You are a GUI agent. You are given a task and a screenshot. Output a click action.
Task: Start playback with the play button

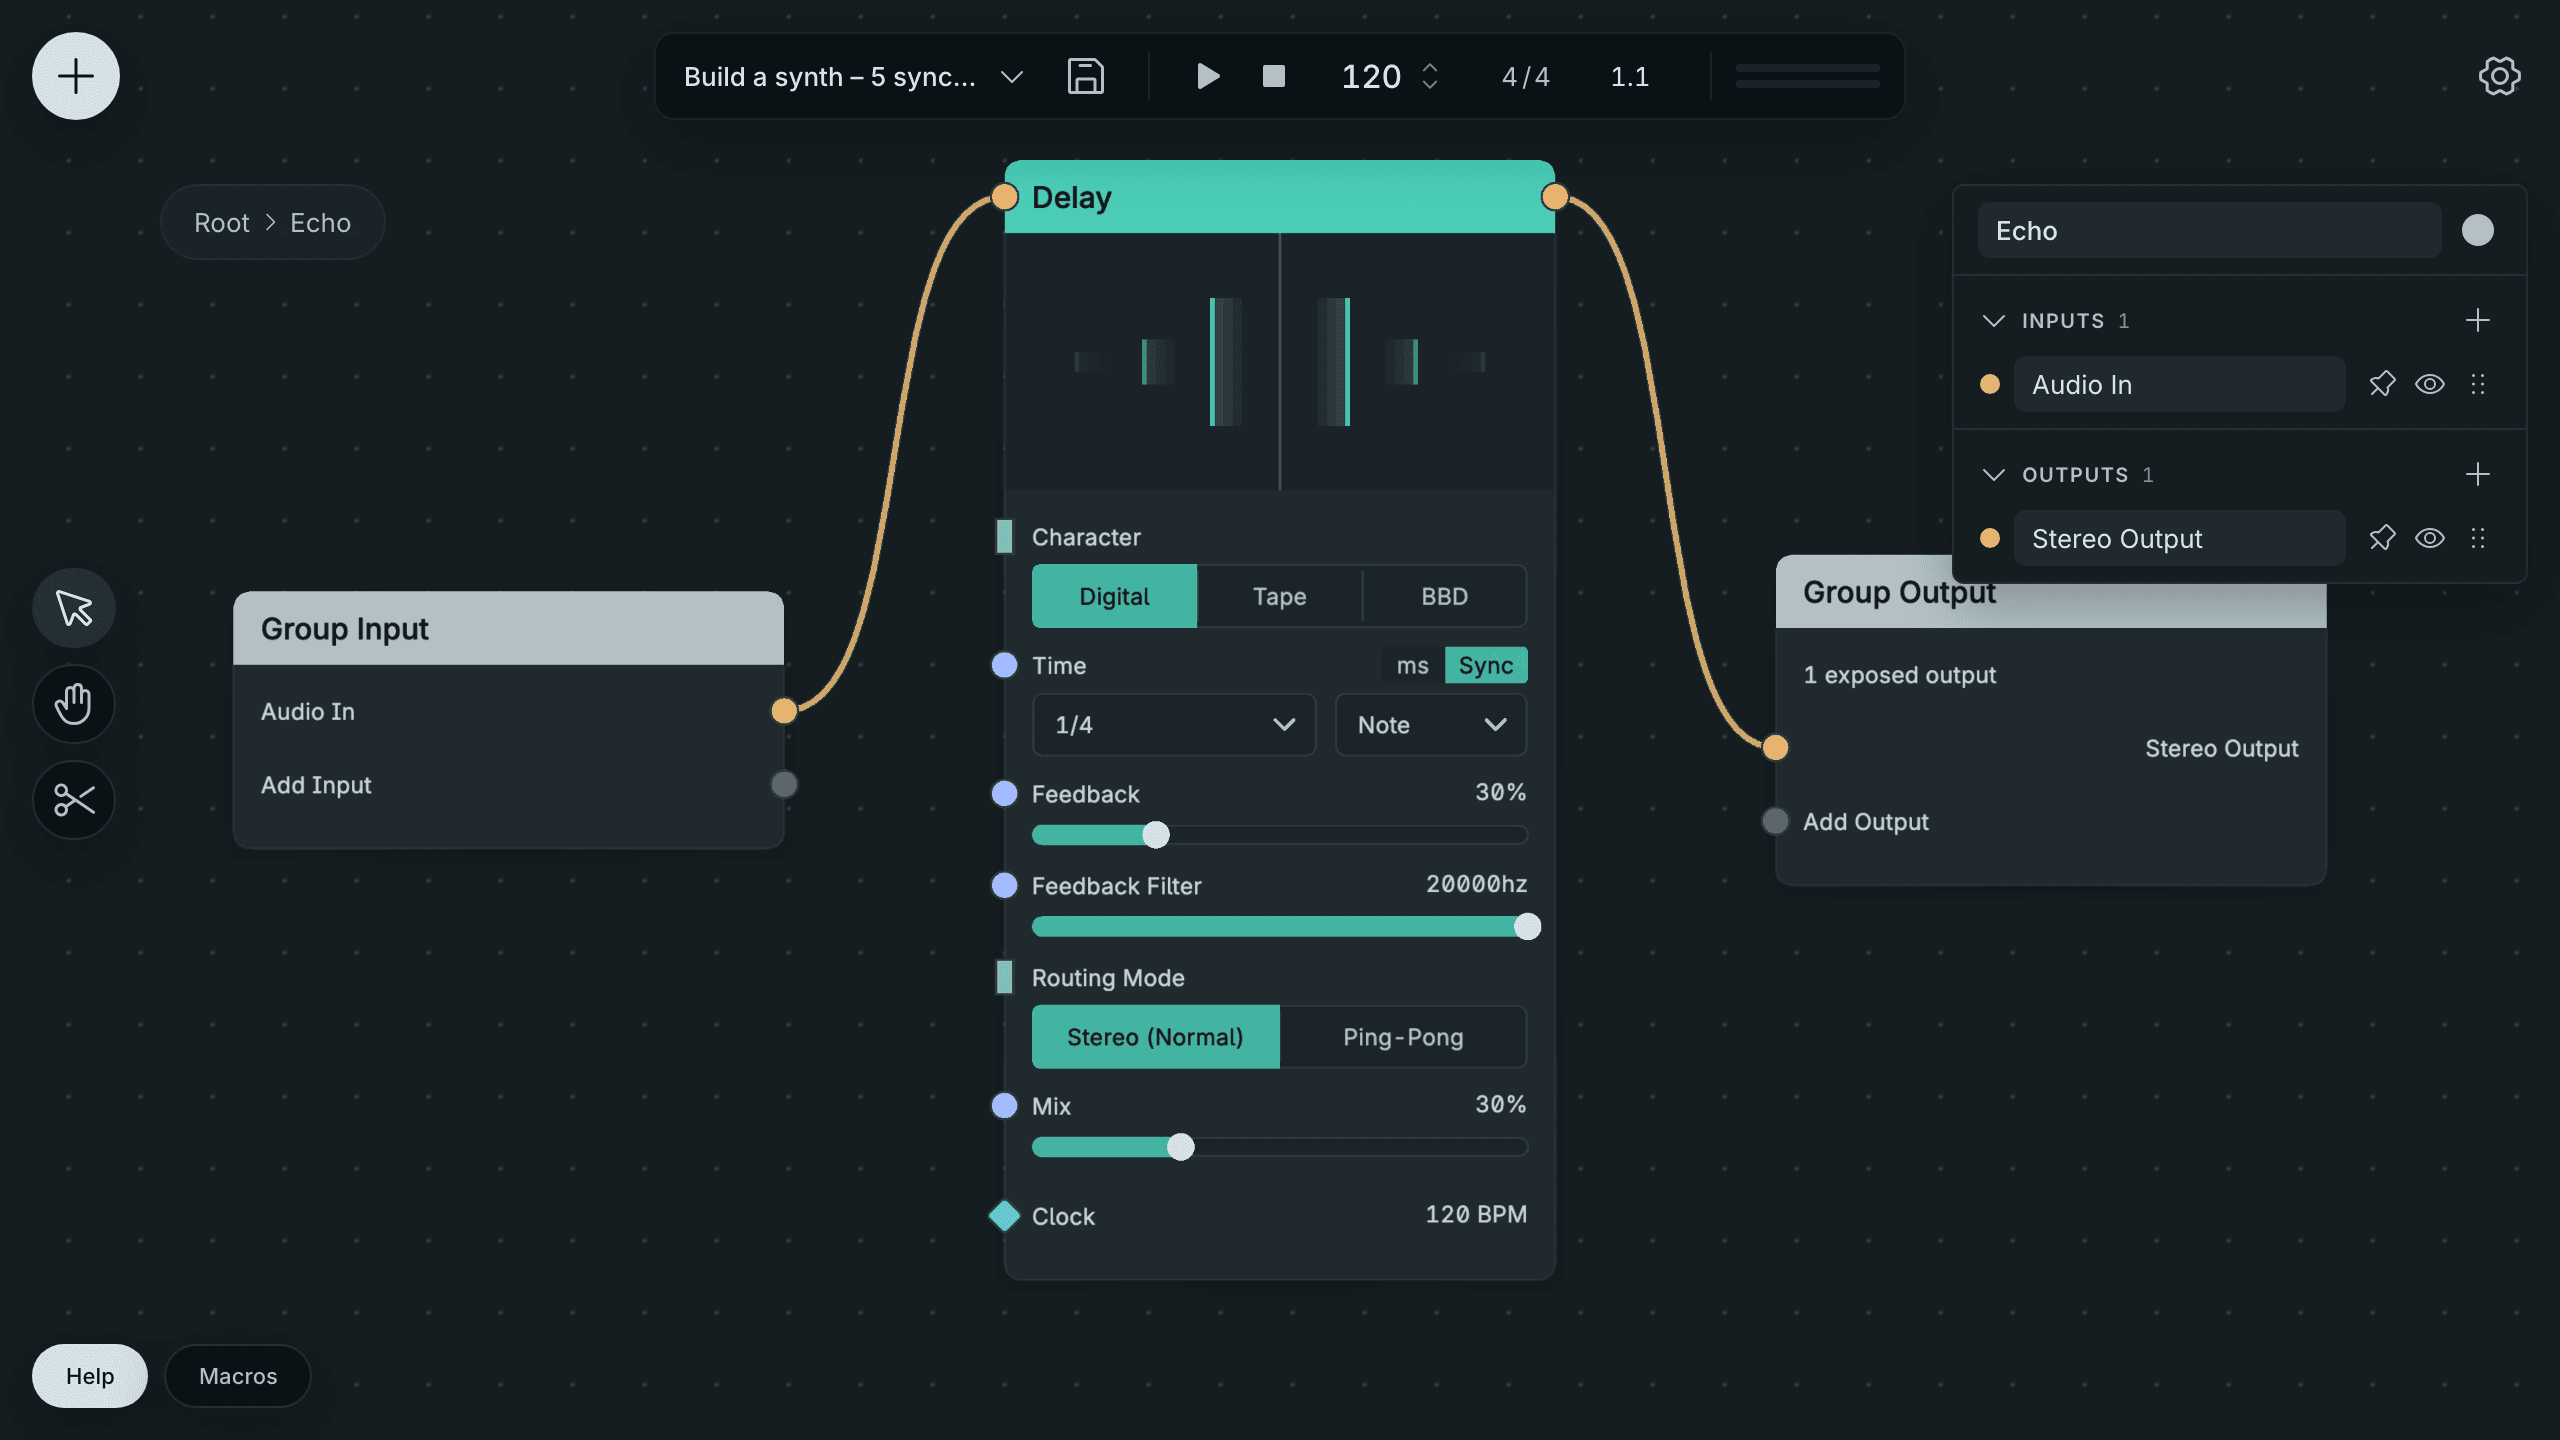[x=1208, y=76]
